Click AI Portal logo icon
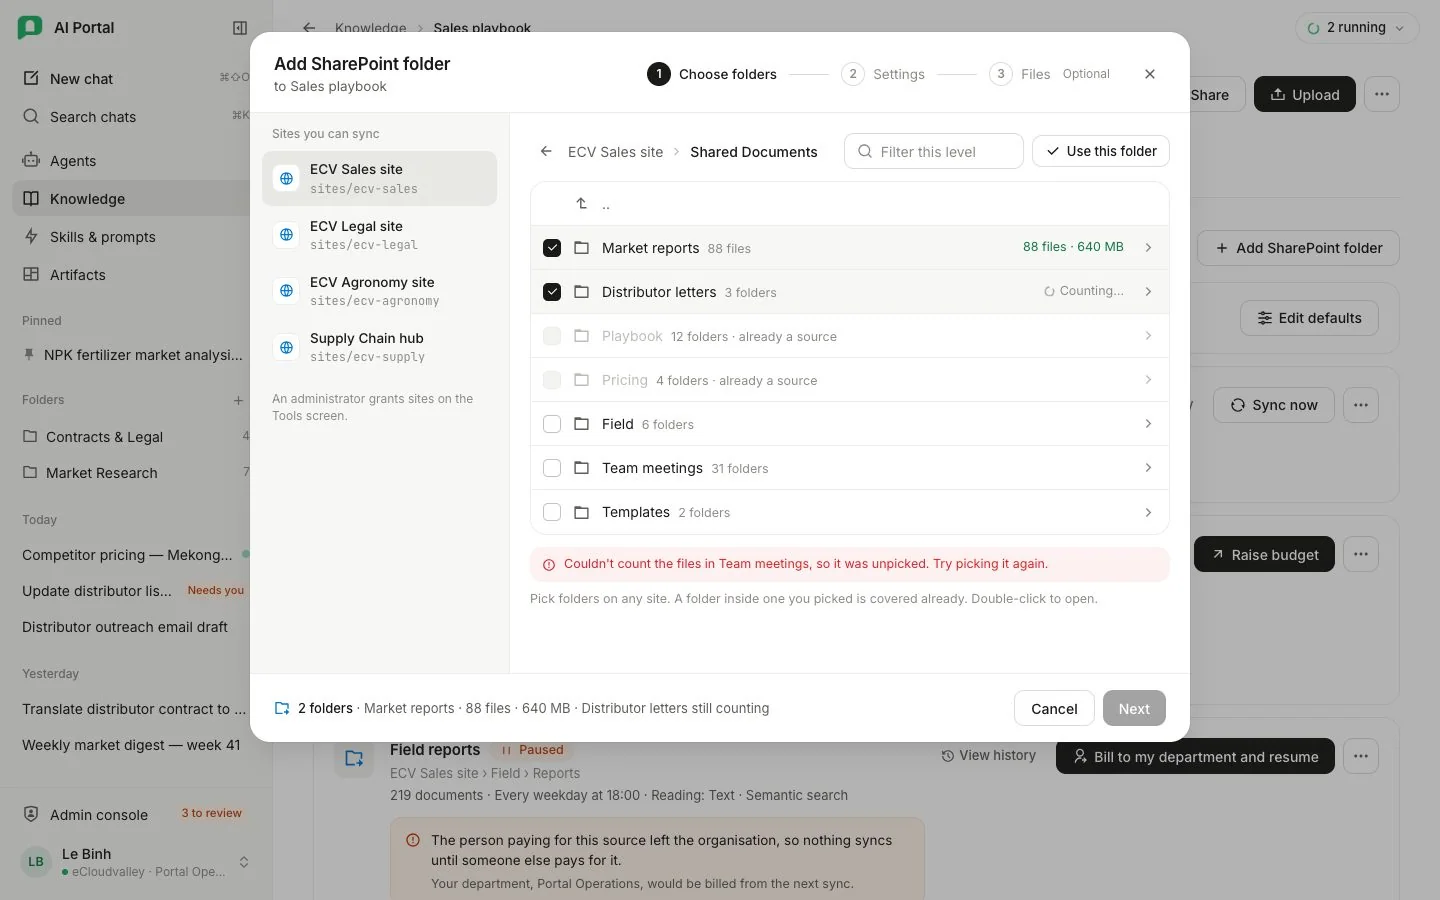Screen dimensions: 1440x900 coord(30,28)
